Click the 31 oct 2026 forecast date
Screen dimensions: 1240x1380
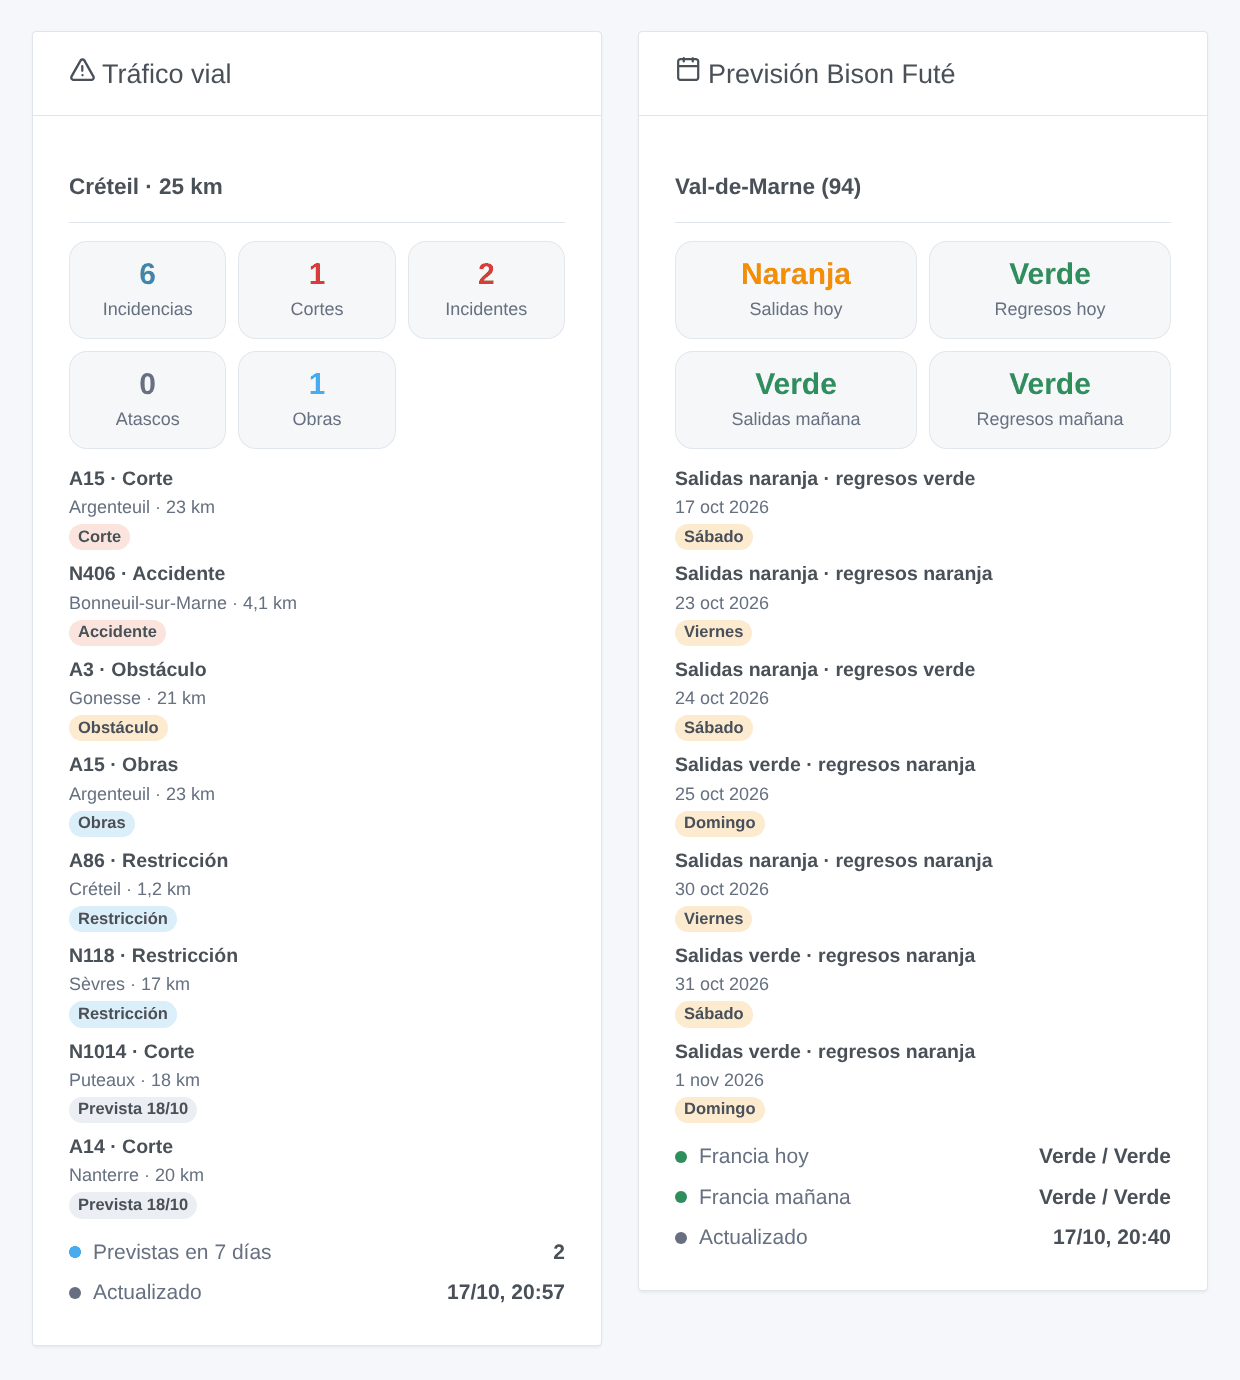(722, 984)
